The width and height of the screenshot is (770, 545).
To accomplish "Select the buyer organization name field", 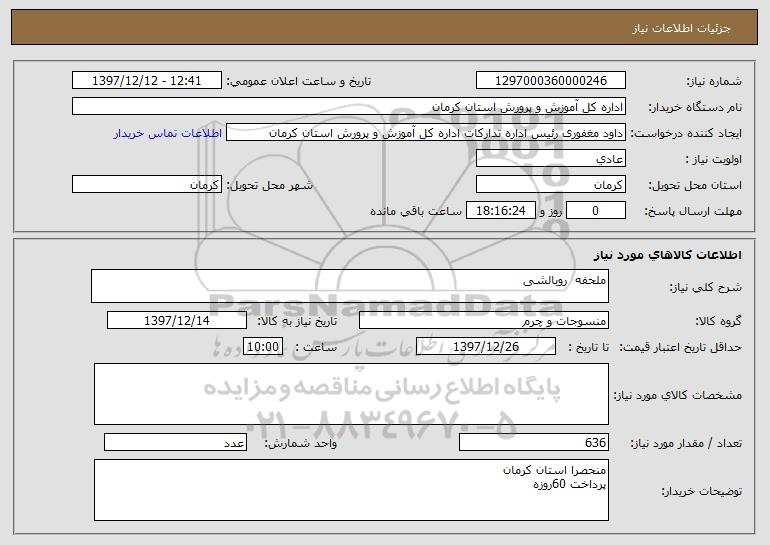I will [349, 107].
